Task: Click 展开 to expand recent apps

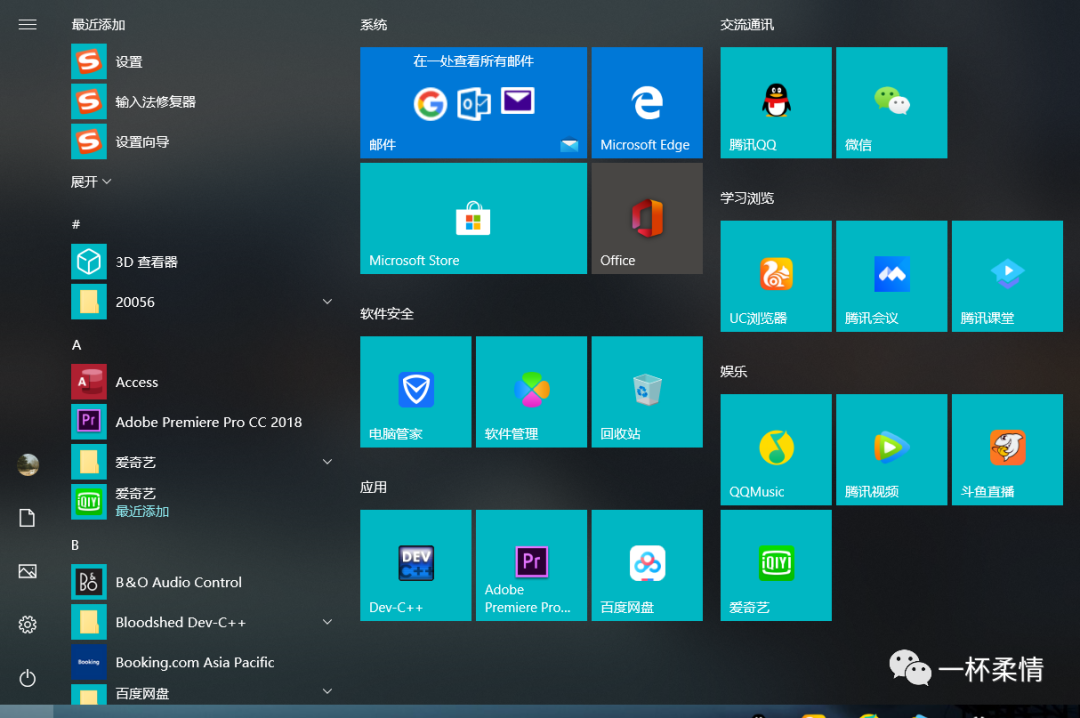Action: point(90,182)
